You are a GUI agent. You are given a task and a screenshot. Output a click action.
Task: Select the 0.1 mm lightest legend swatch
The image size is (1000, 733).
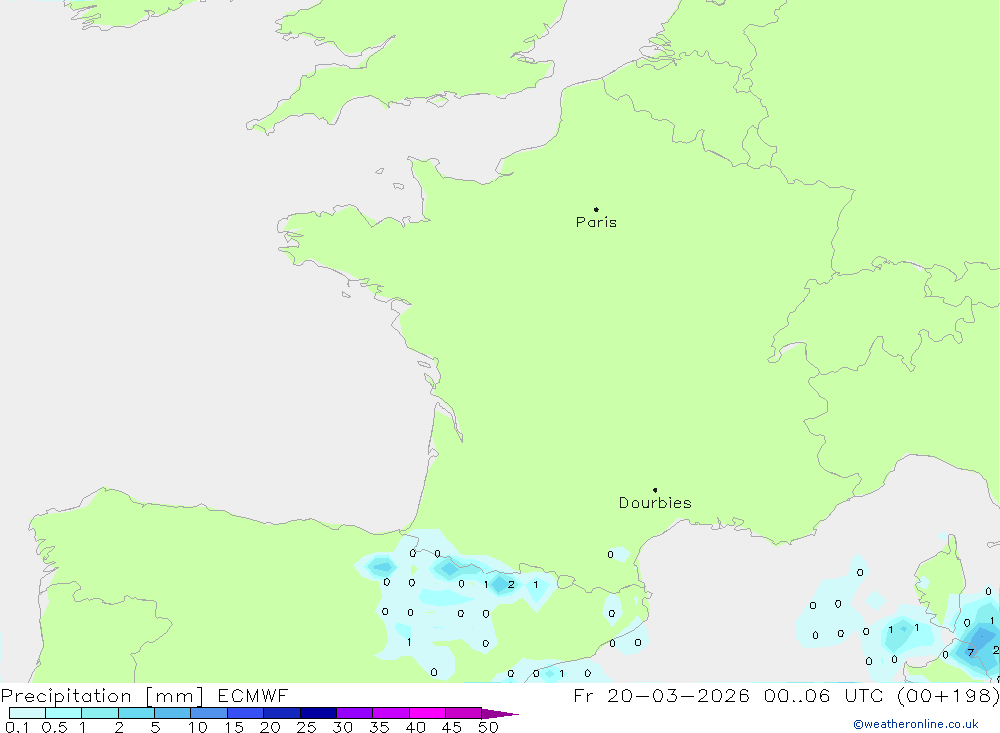27,713
